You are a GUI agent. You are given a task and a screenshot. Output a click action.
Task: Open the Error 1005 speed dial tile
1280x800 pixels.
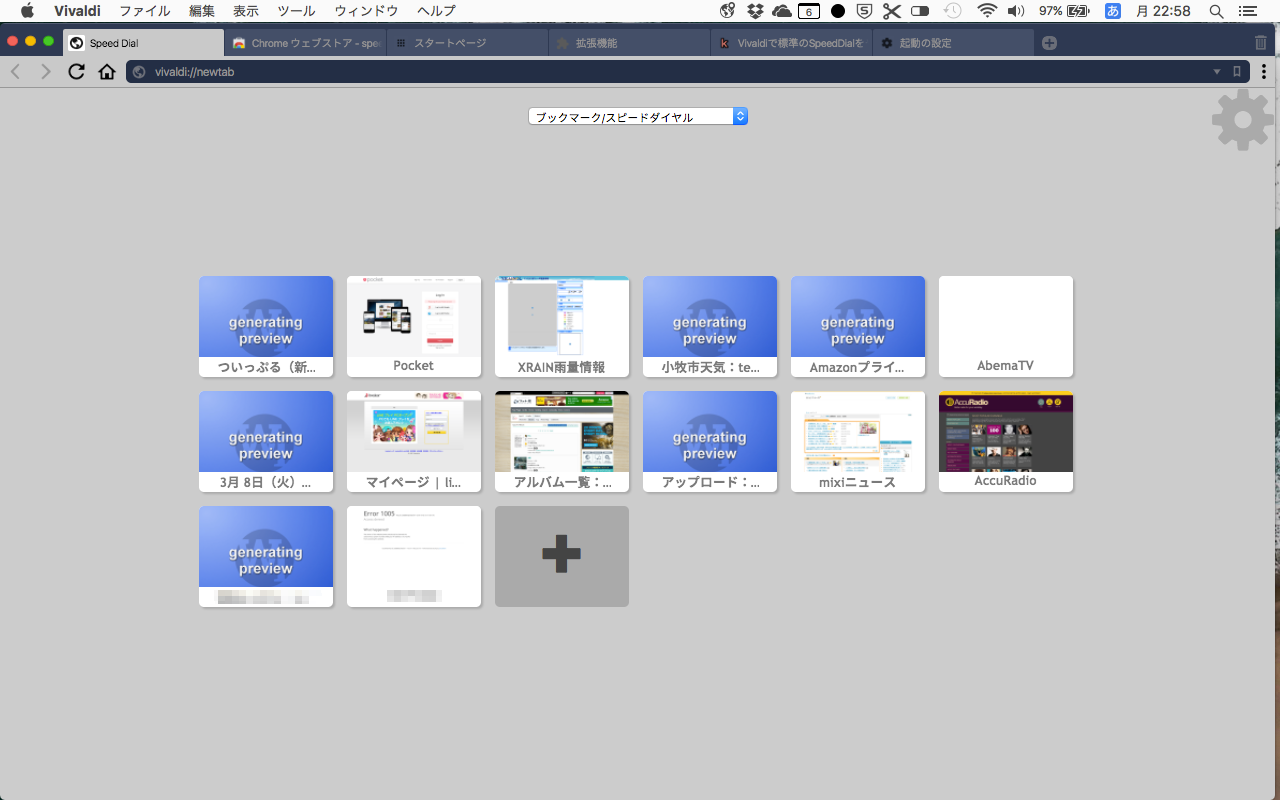click(414, 556)
